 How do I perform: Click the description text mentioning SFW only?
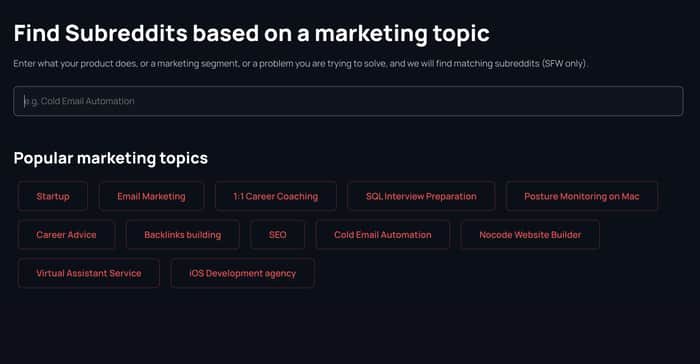click(x=300, y=63)
